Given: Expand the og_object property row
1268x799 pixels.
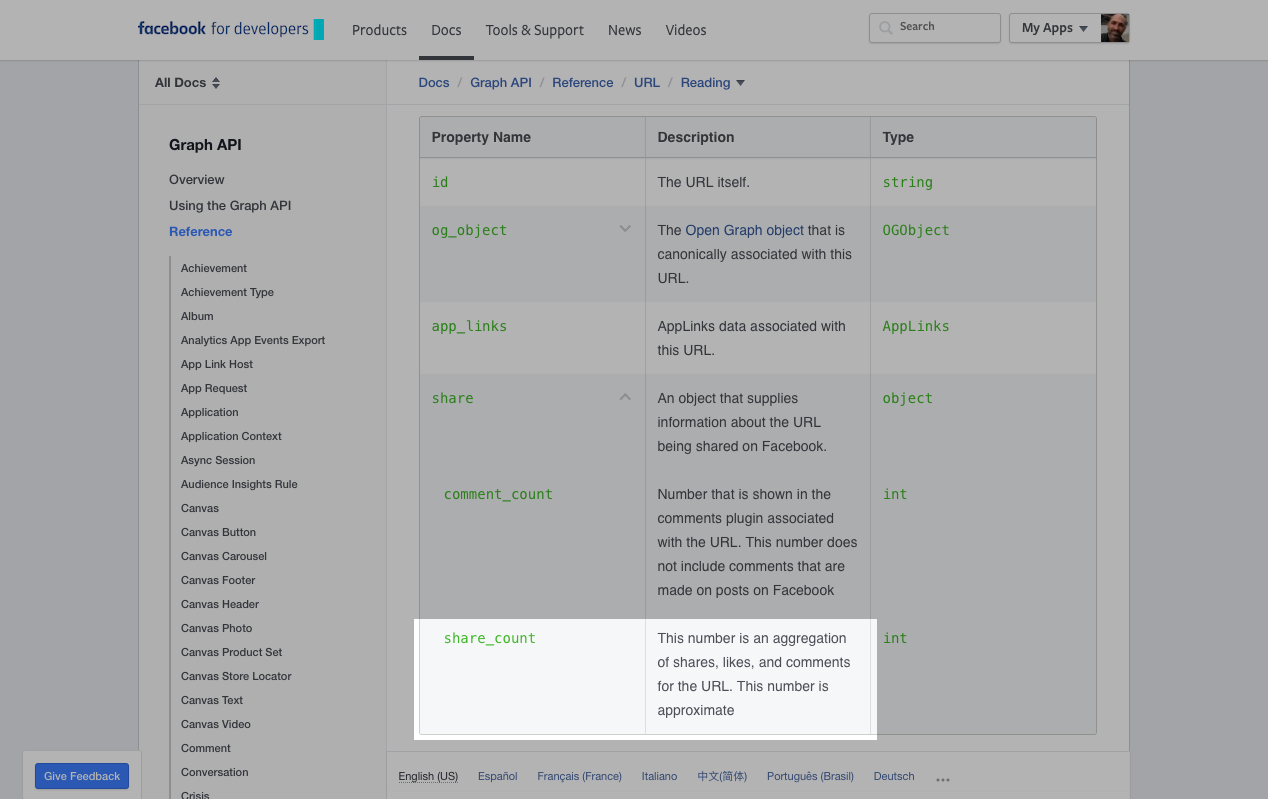Looking at the screenshot, I should point(625,229).
